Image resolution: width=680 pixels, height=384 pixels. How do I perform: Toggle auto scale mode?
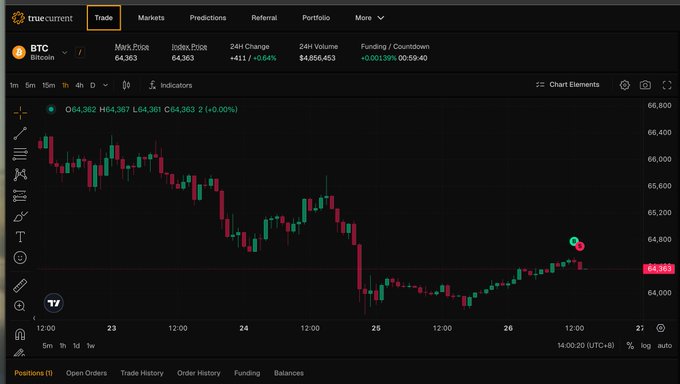click(x=664, y=345)
